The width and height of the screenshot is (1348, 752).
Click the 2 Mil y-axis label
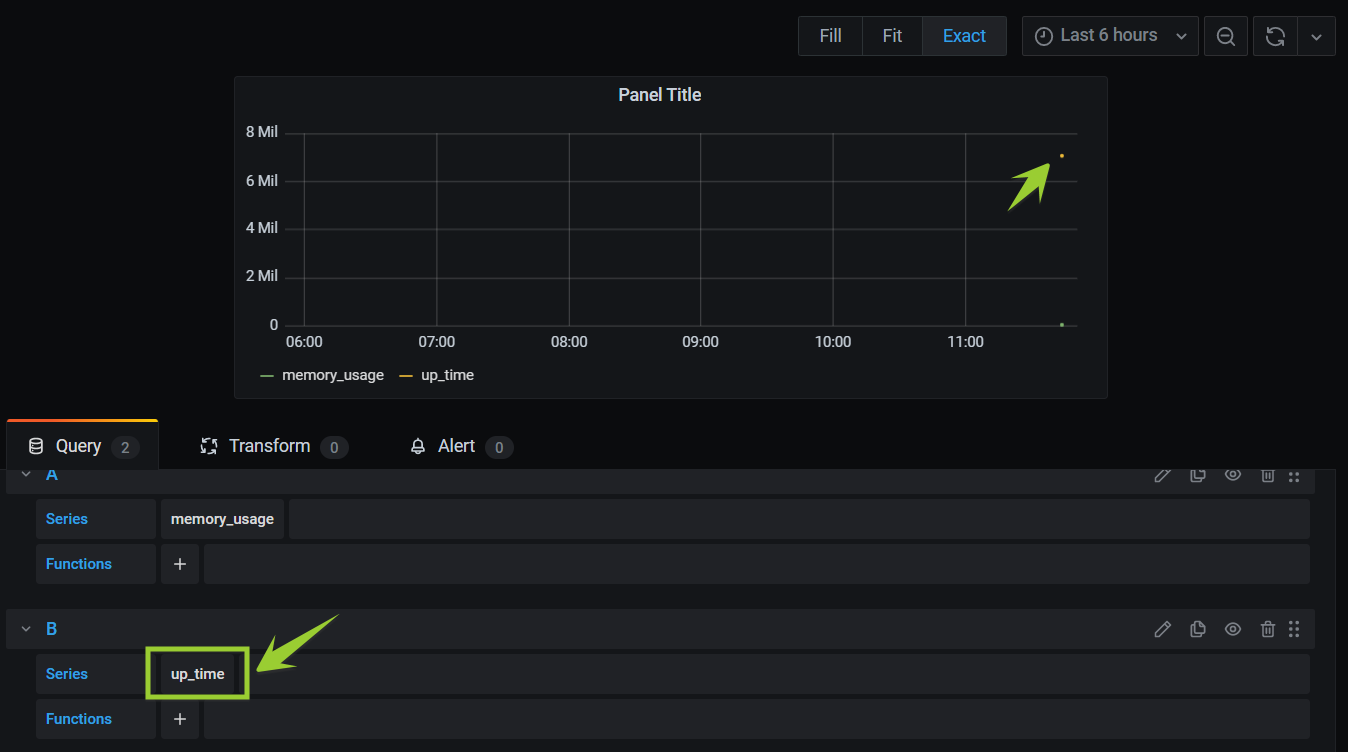point(262,276)
